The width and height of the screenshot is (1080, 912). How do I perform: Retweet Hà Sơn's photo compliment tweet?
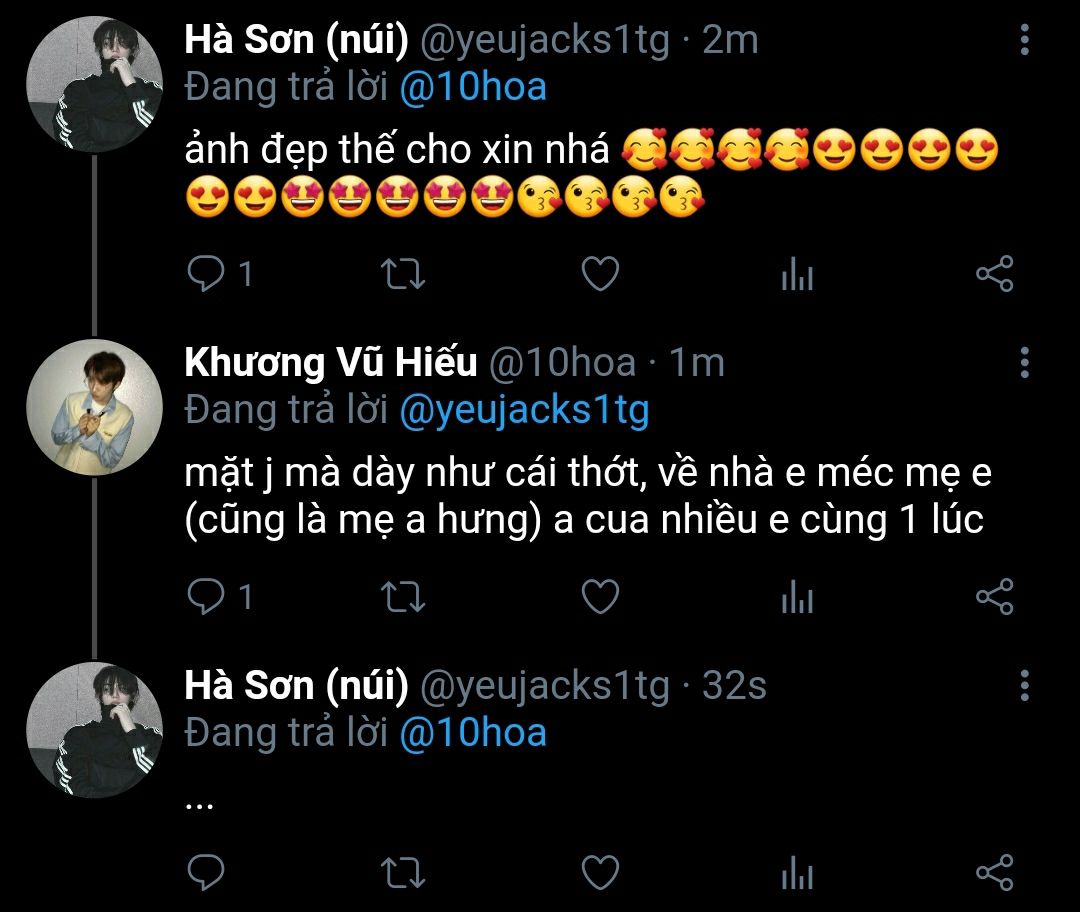coord(405,274)
